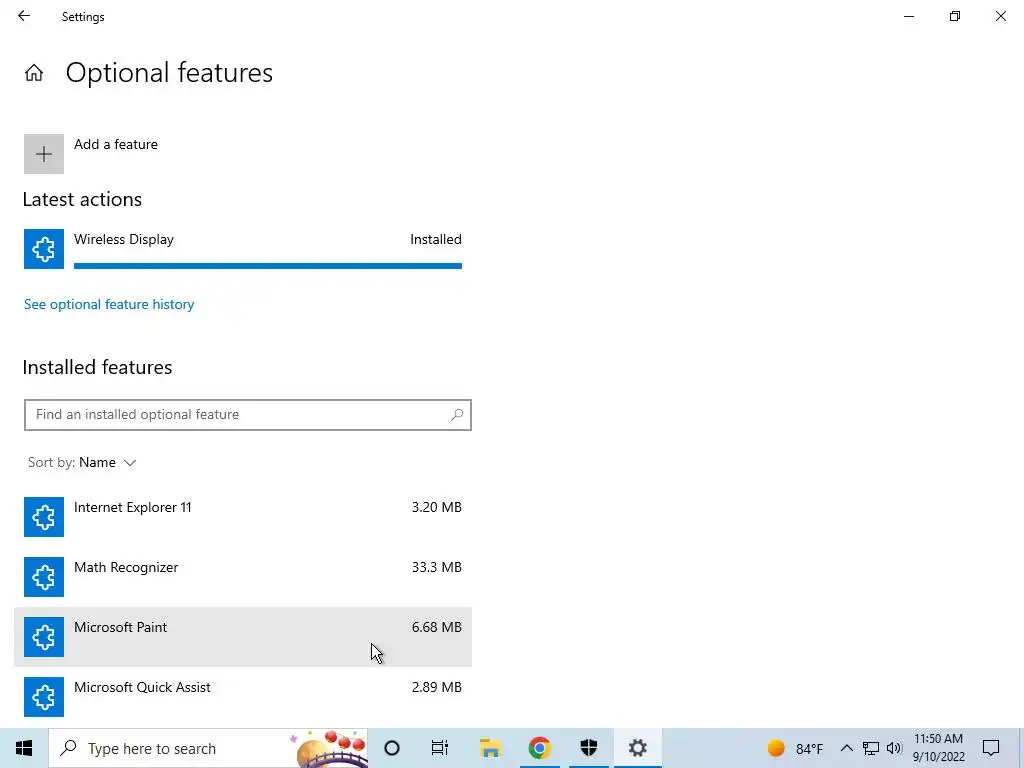Select the Microsoft Quick Assist entry

coord(243,697)
